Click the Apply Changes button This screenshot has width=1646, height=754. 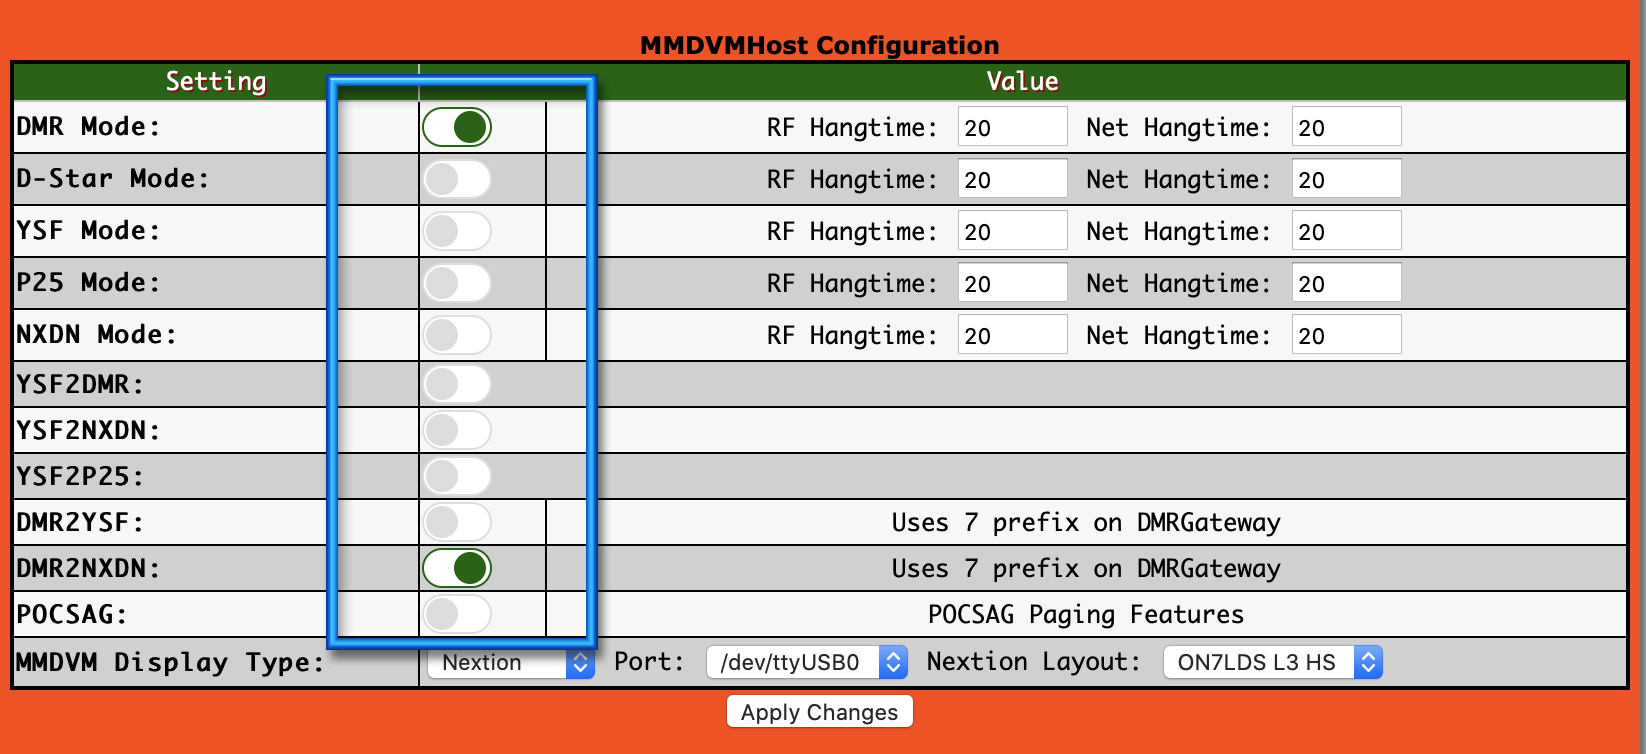(x=819, y=712)
